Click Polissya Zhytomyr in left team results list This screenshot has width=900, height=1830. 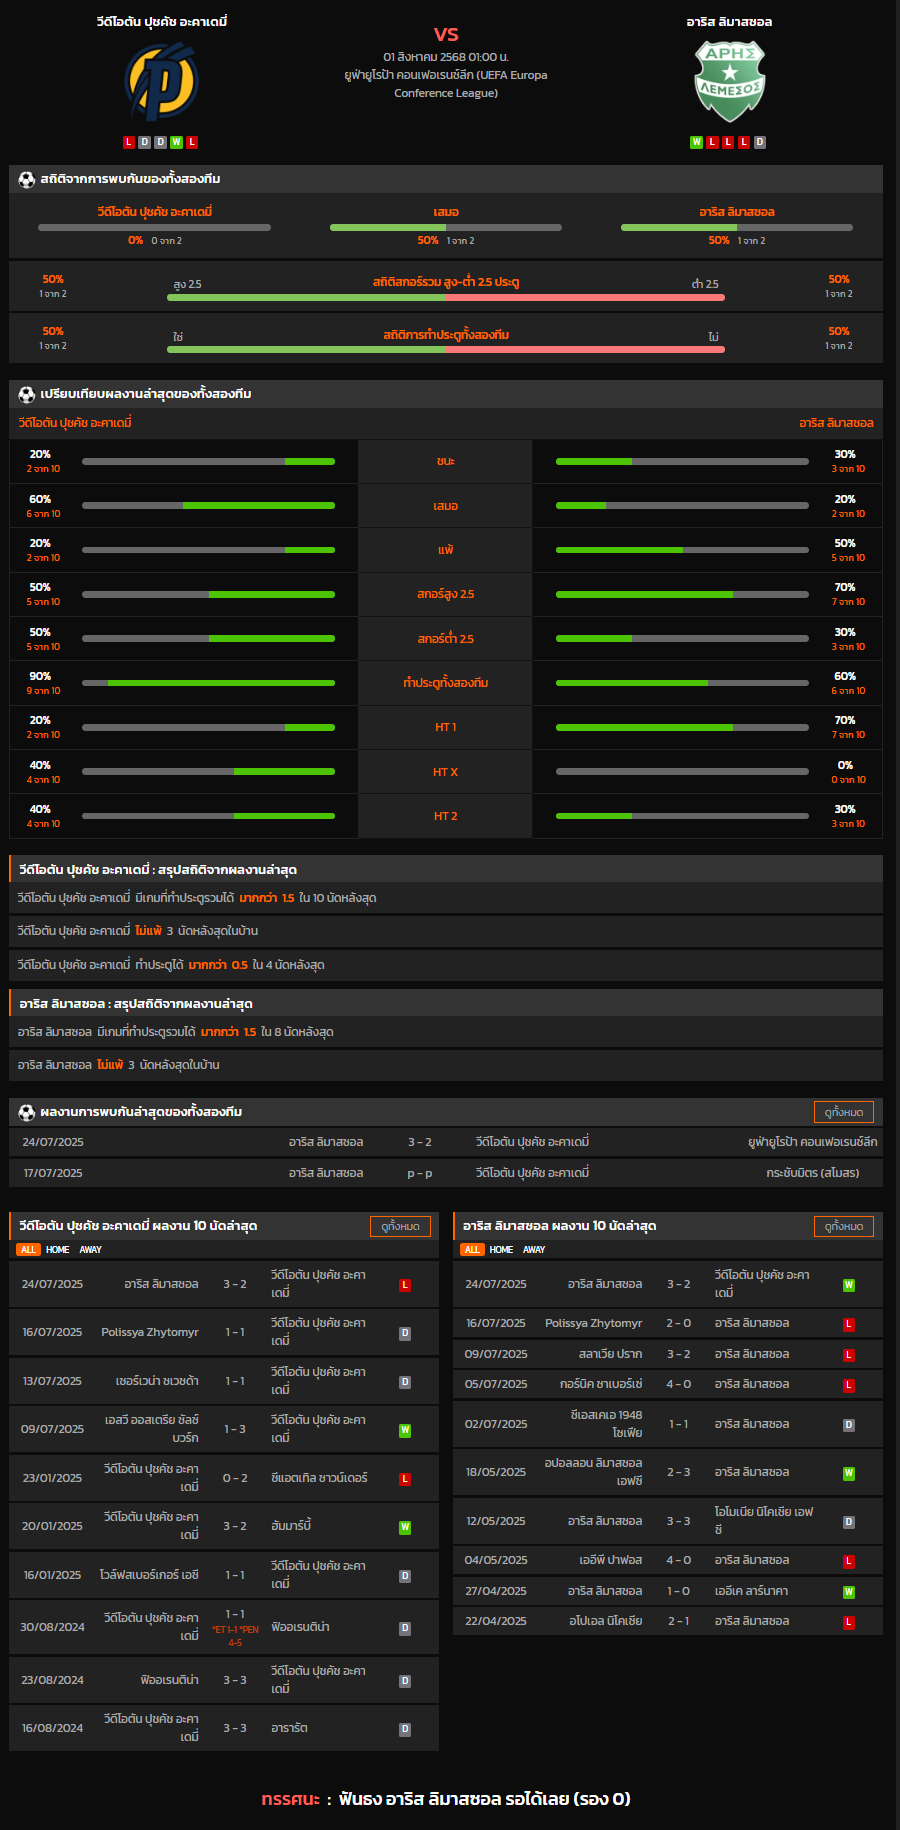[150, 1332]
